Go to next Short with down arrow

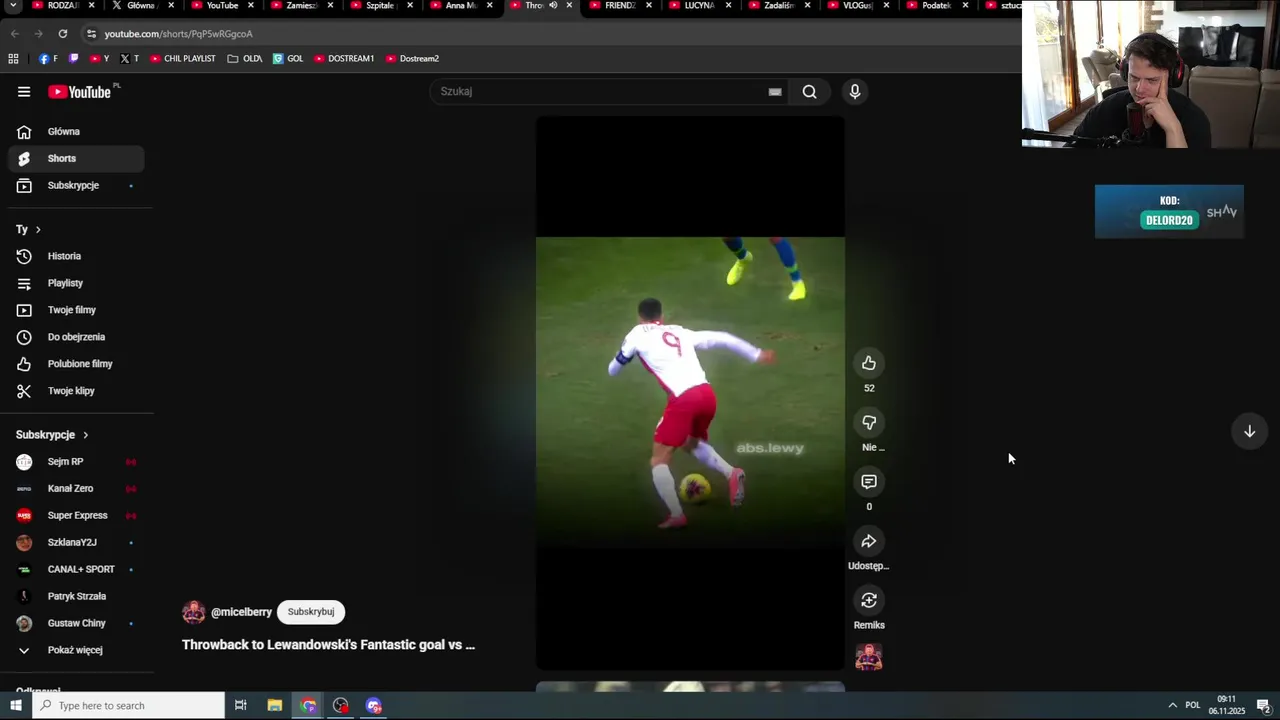click(1249, 432)
